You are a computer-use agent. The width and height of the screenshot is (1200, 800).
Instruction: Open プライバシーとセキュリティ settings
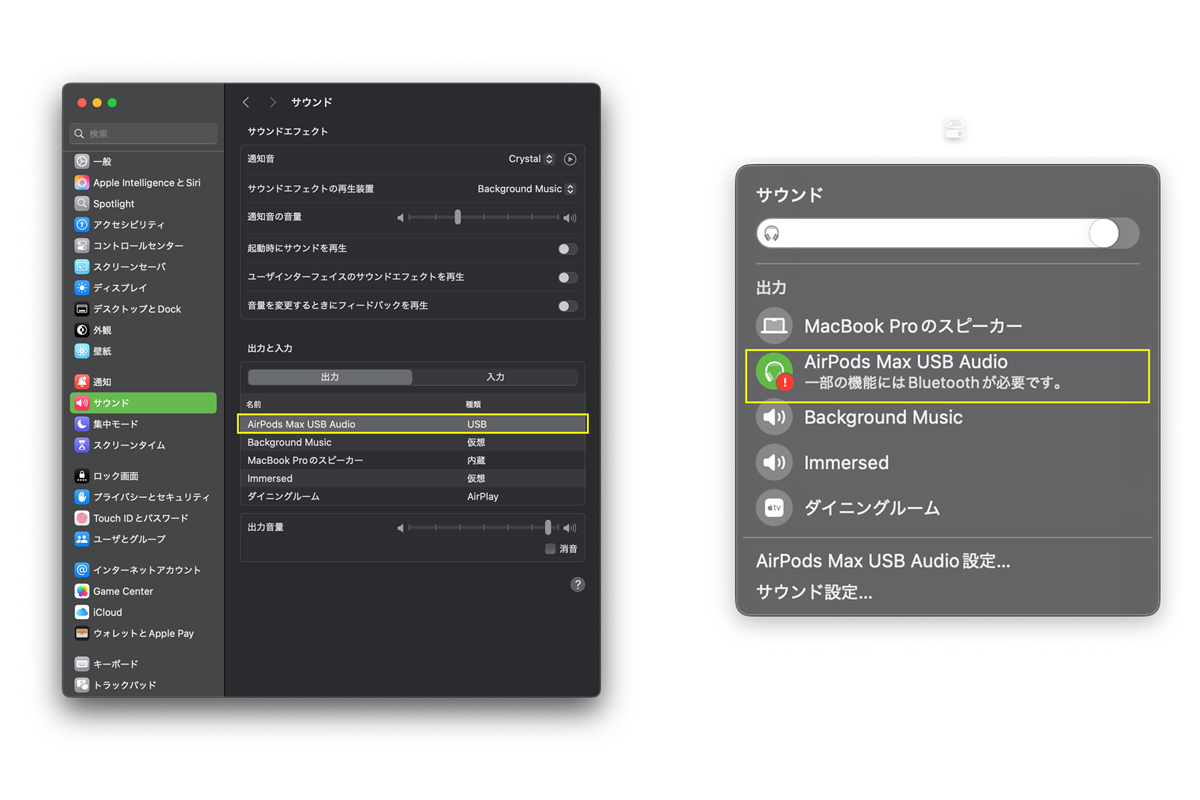point(143,497)
